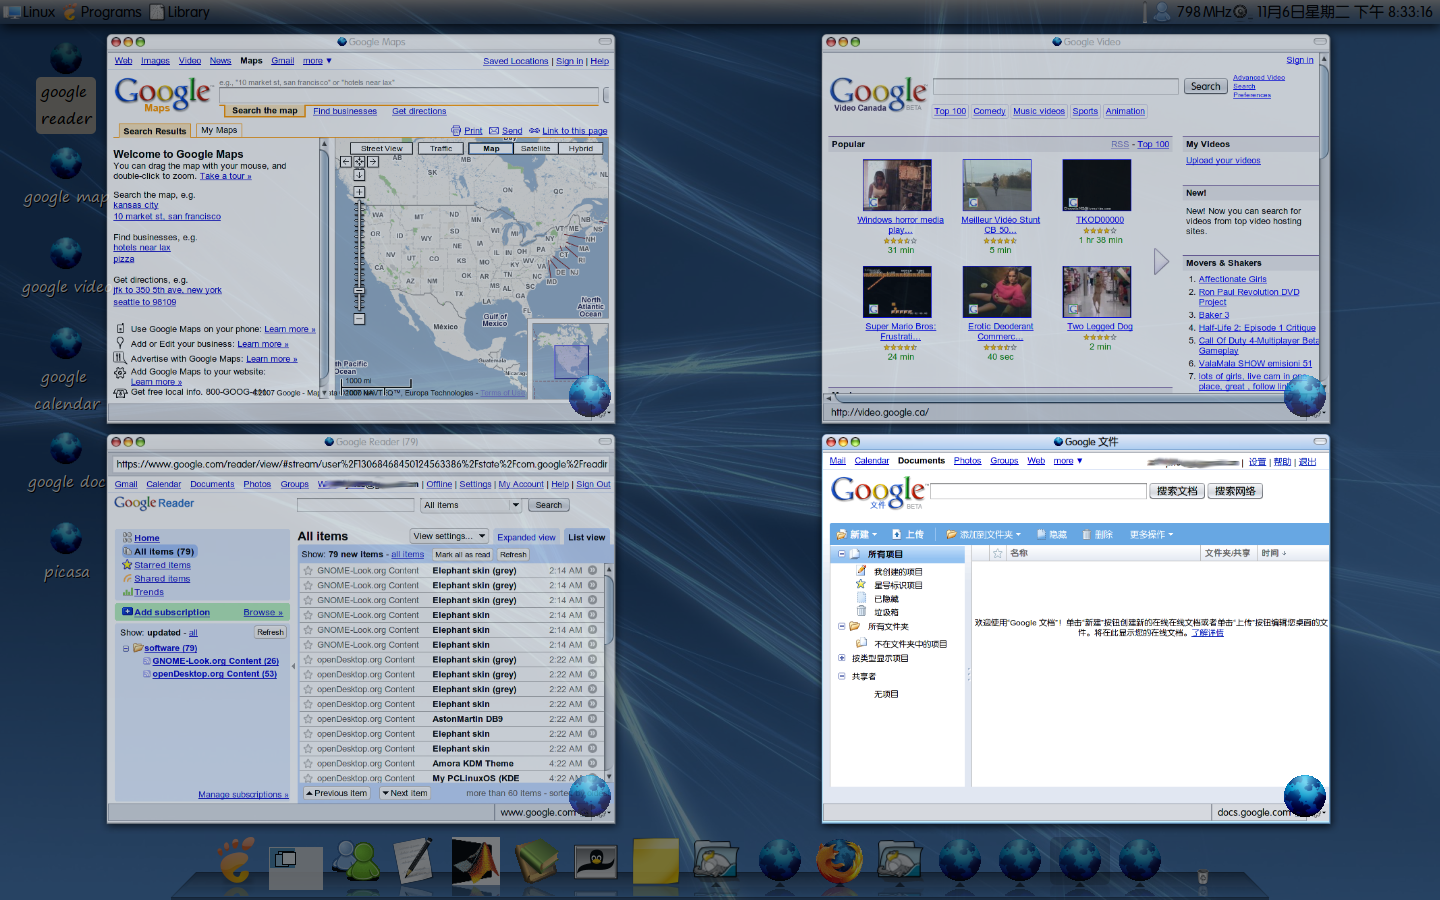The image size is (1440, 900).
Task: Expand the 按类型显示项目 tree node in Docs
Action: click(841, 658)
